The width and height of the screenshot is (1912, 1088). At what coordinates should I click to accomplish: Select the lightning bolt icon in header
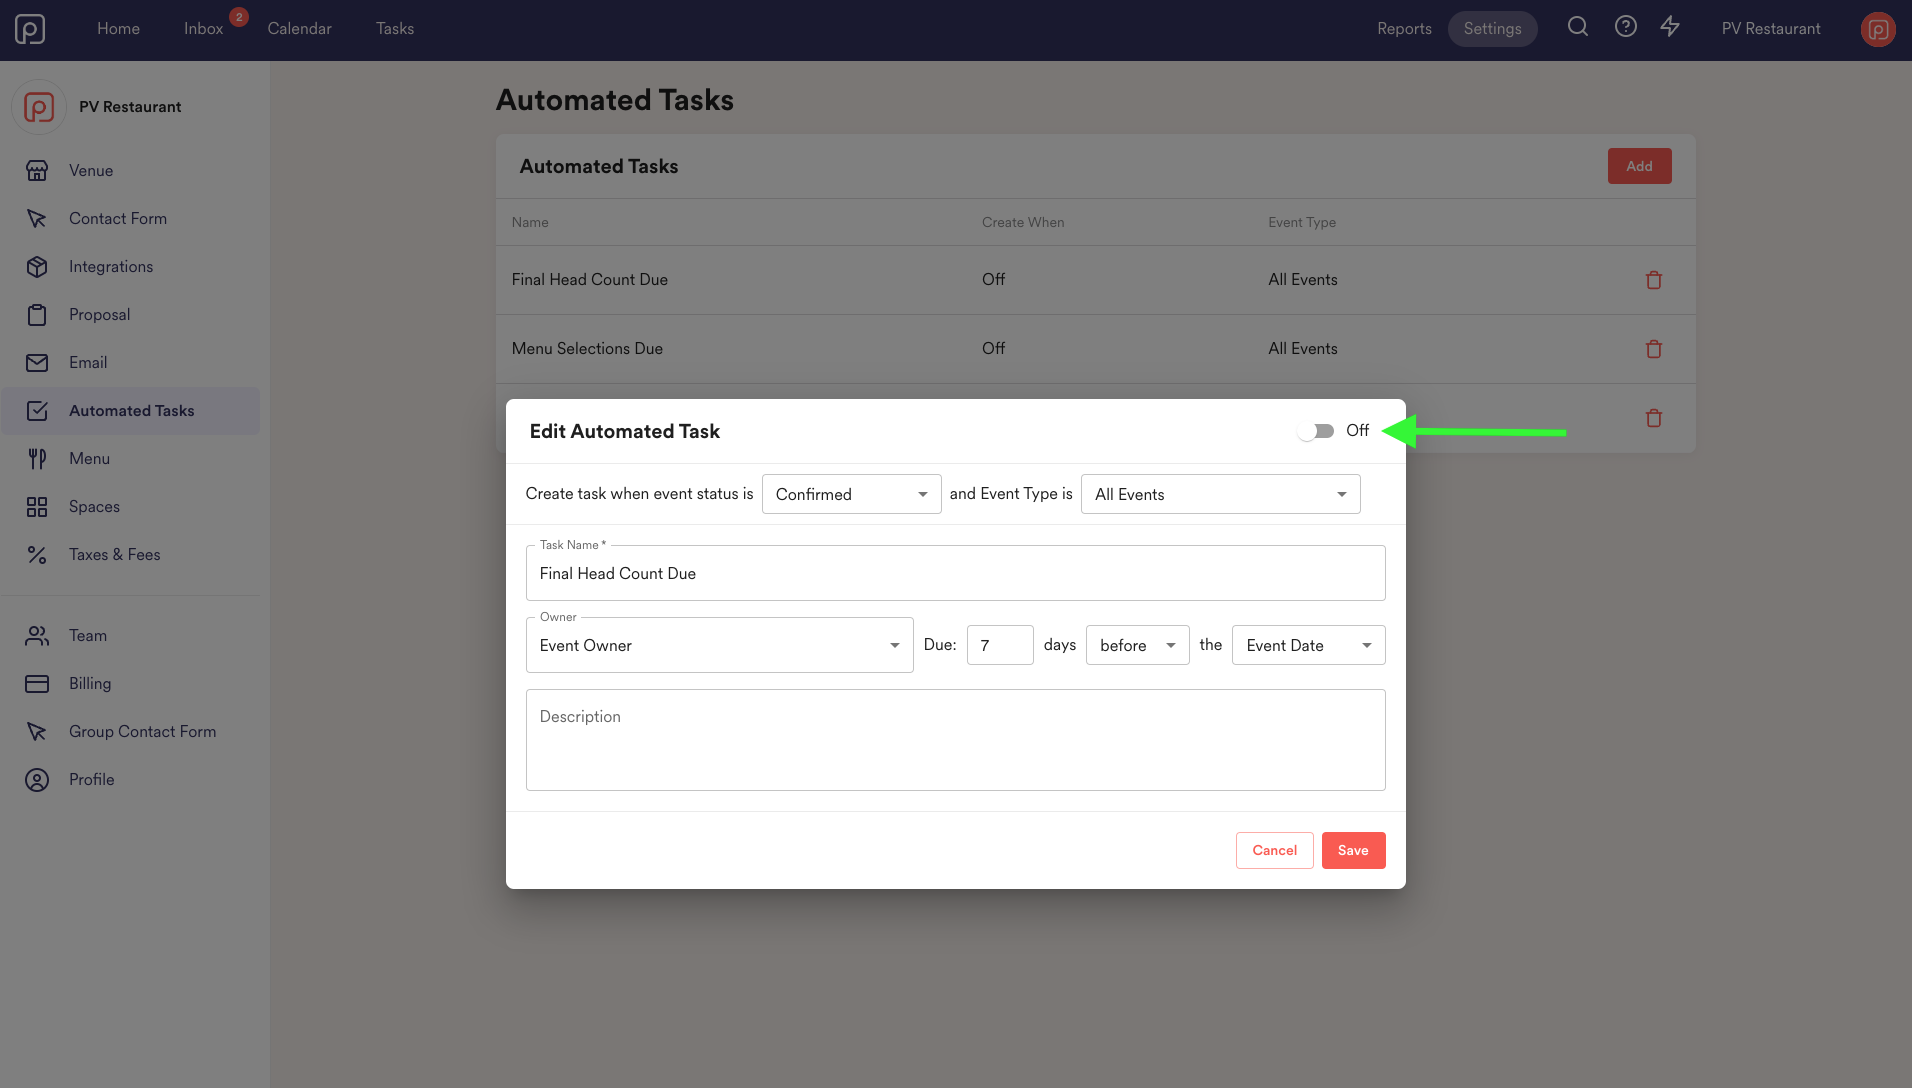(1670, 27)
